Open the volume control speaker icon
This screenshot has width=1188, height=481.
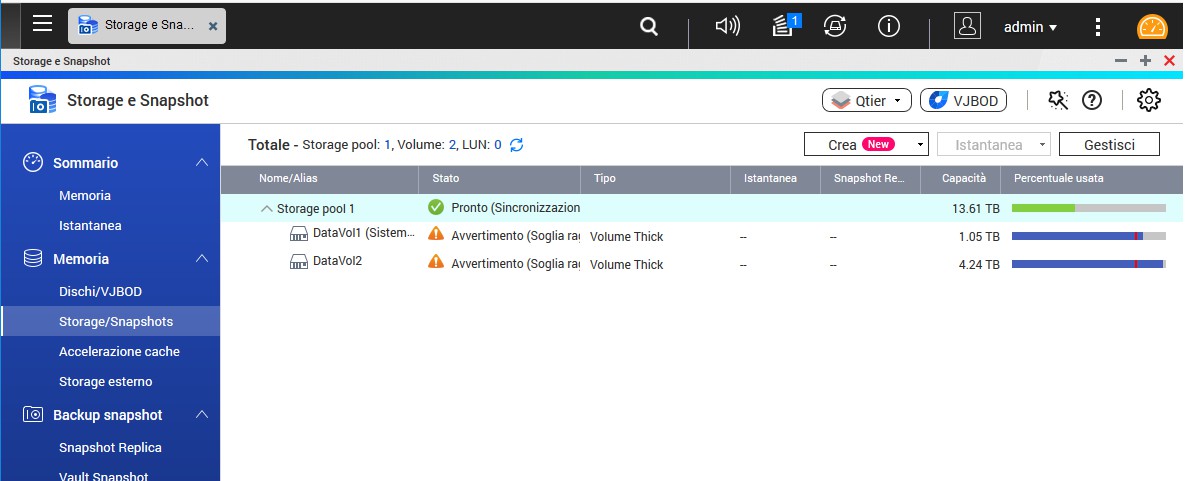(727, 27)
